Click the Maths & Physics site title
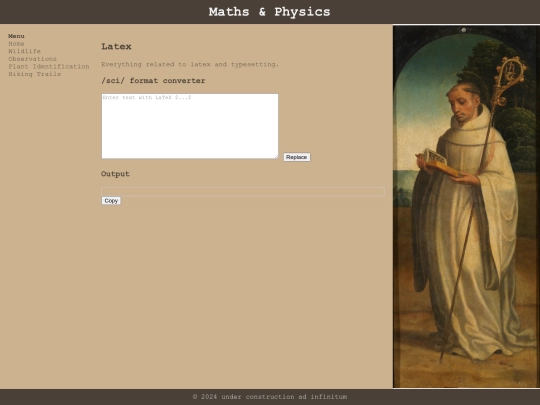Image resolution: width=540 pixels, height=405 pixels. pyautogui.click(x=270, y=12)
